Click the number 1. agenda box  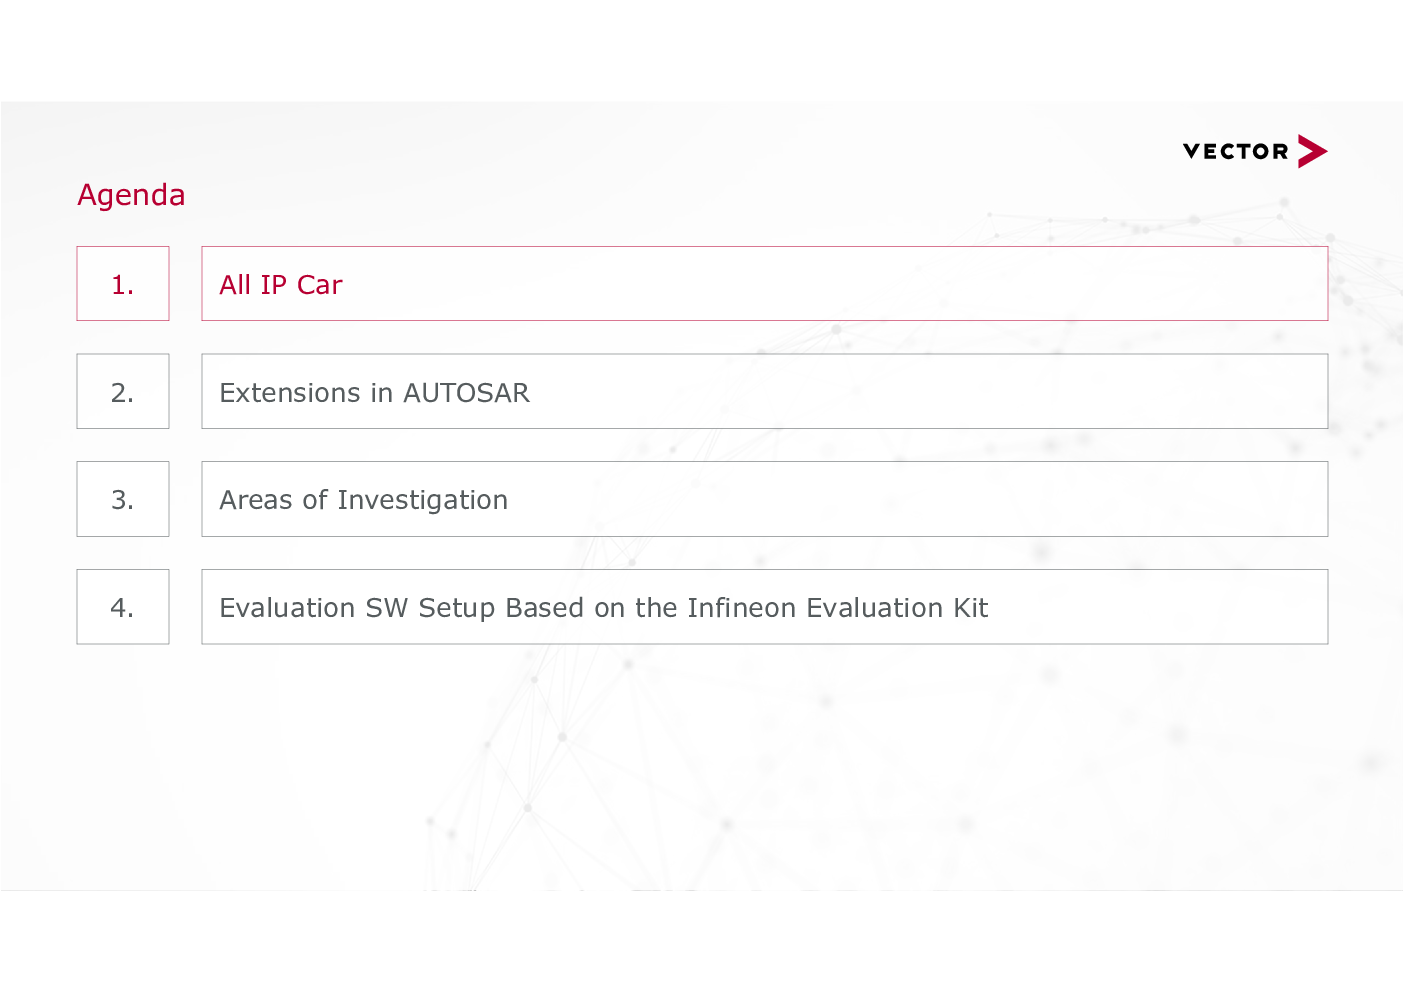pos(123,284)
